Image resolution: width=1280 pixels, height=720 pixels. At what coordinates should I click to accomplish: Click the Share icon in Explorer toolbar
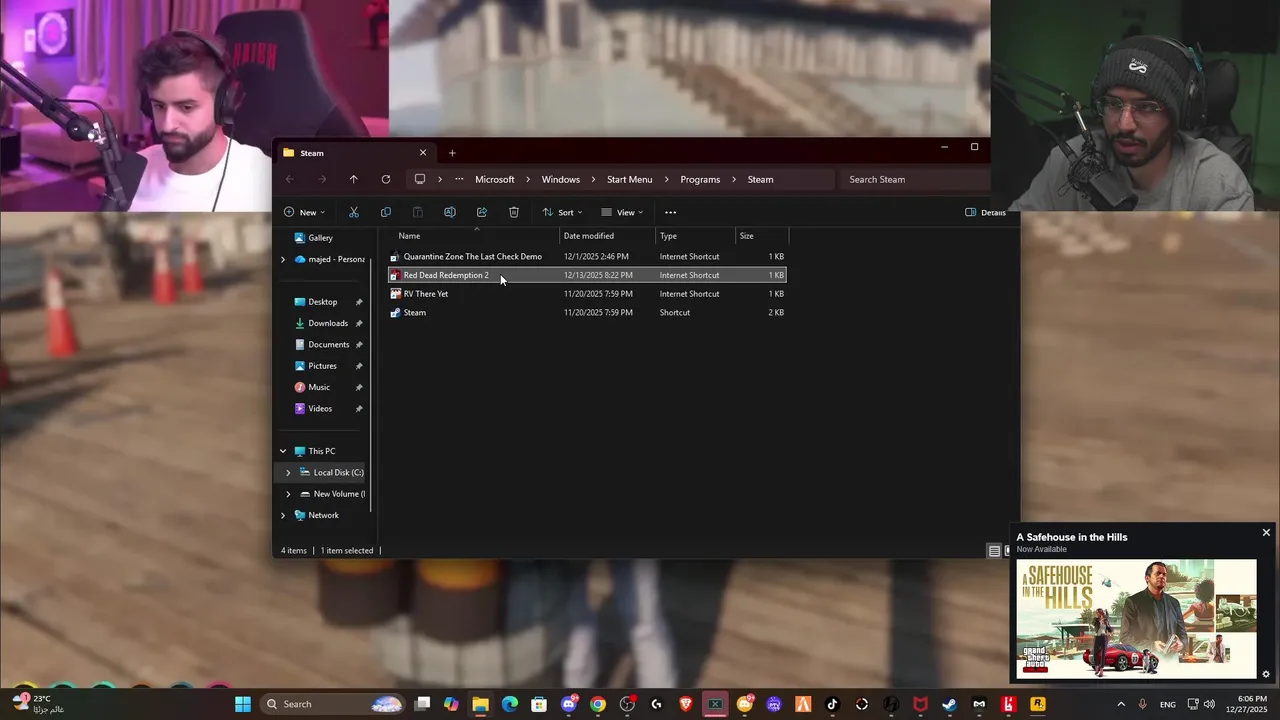(482, 212)
